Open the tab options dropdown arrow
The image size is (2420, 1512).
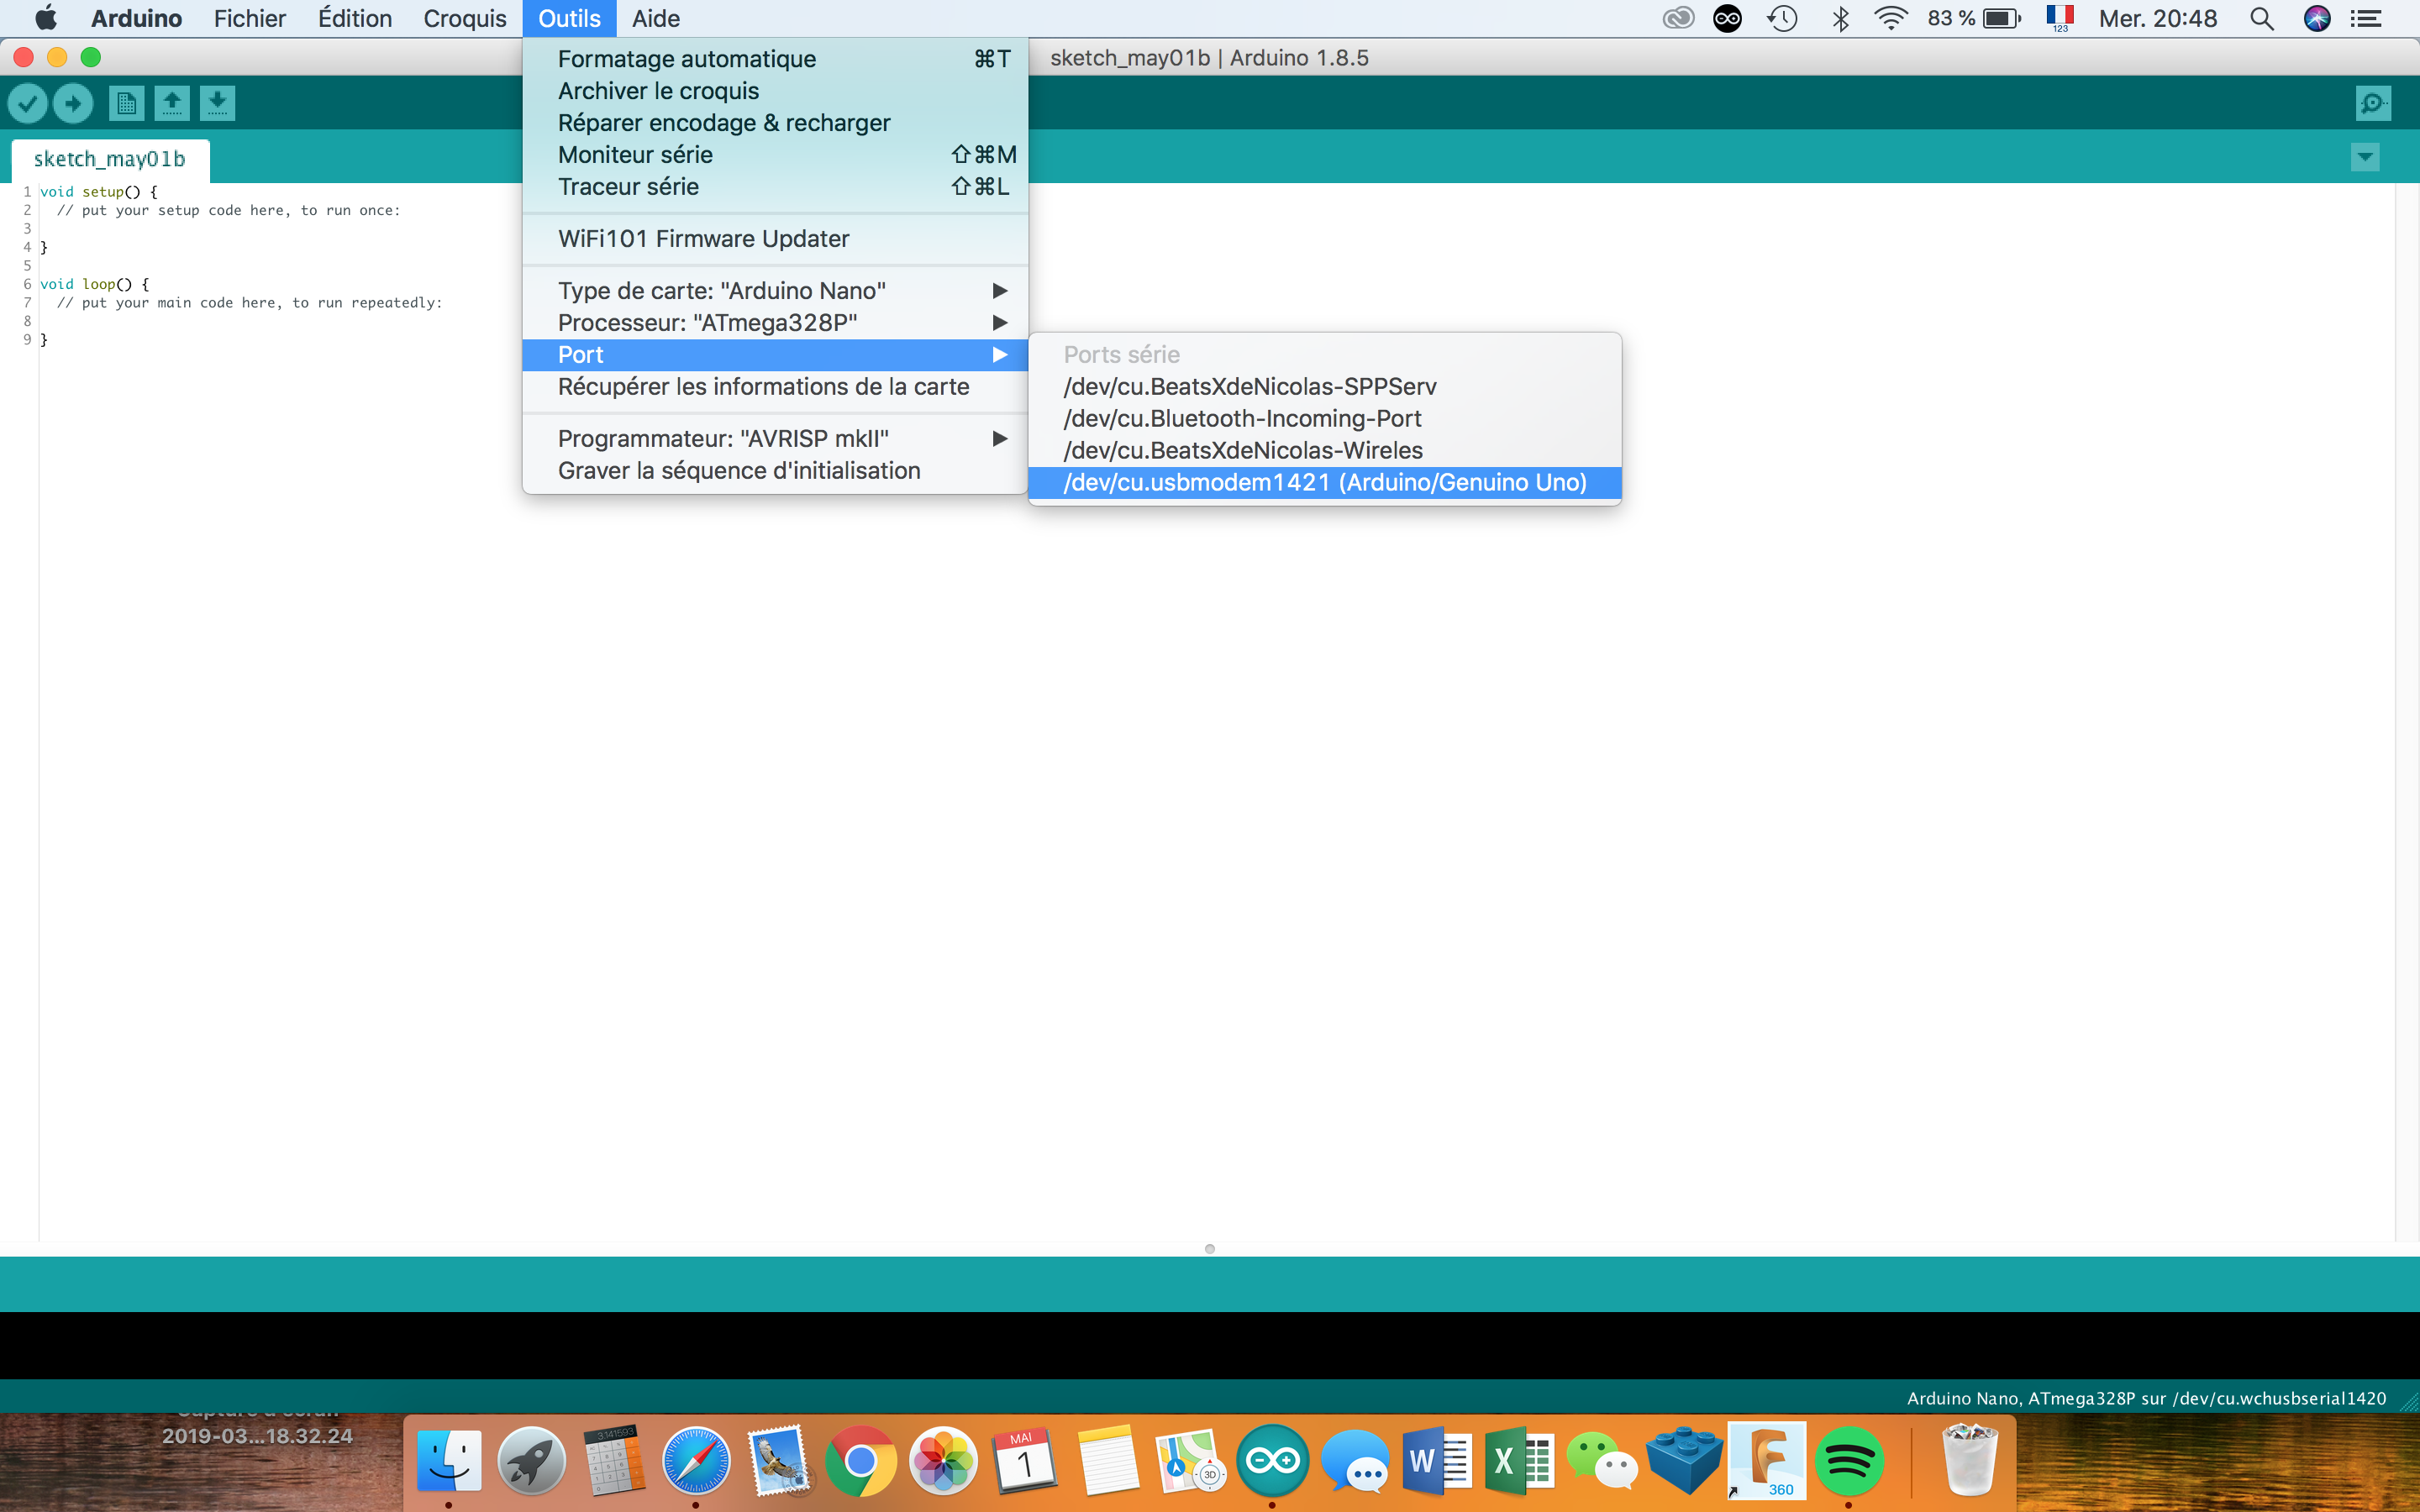click(2365, 157)
